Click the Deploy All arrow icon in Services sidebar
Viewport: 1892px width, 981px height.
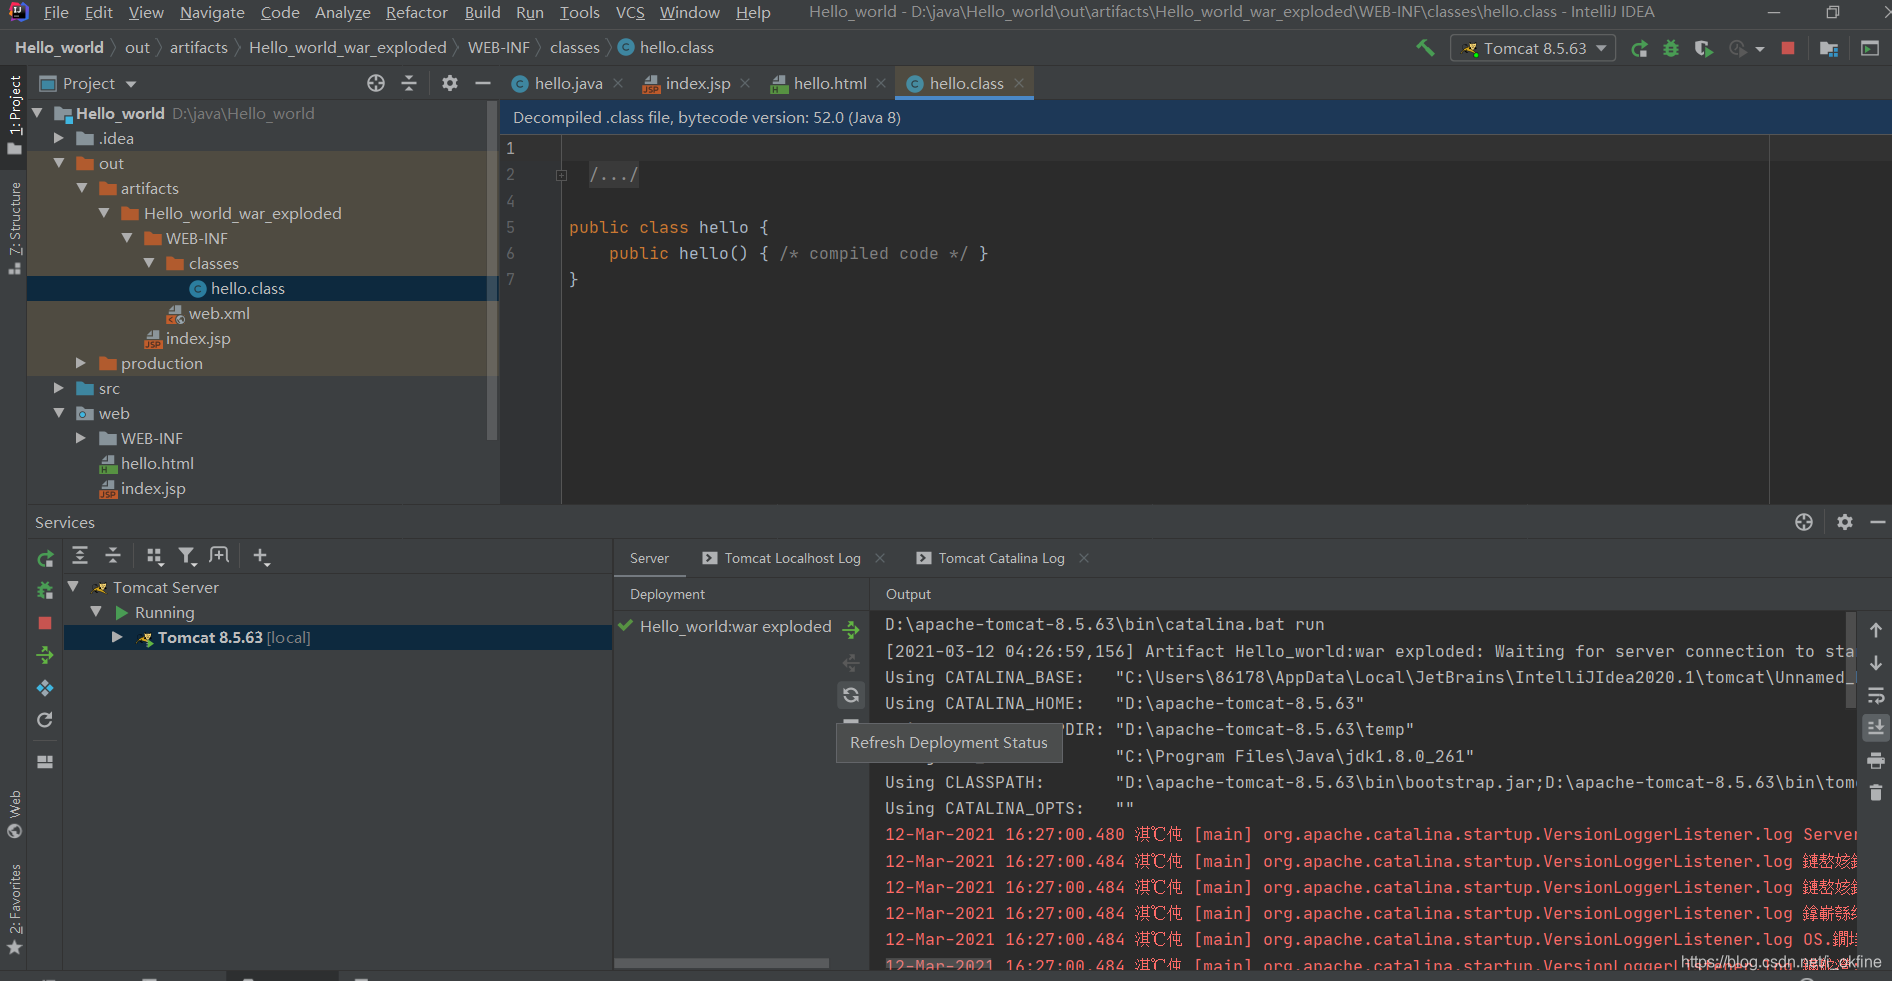45,655
